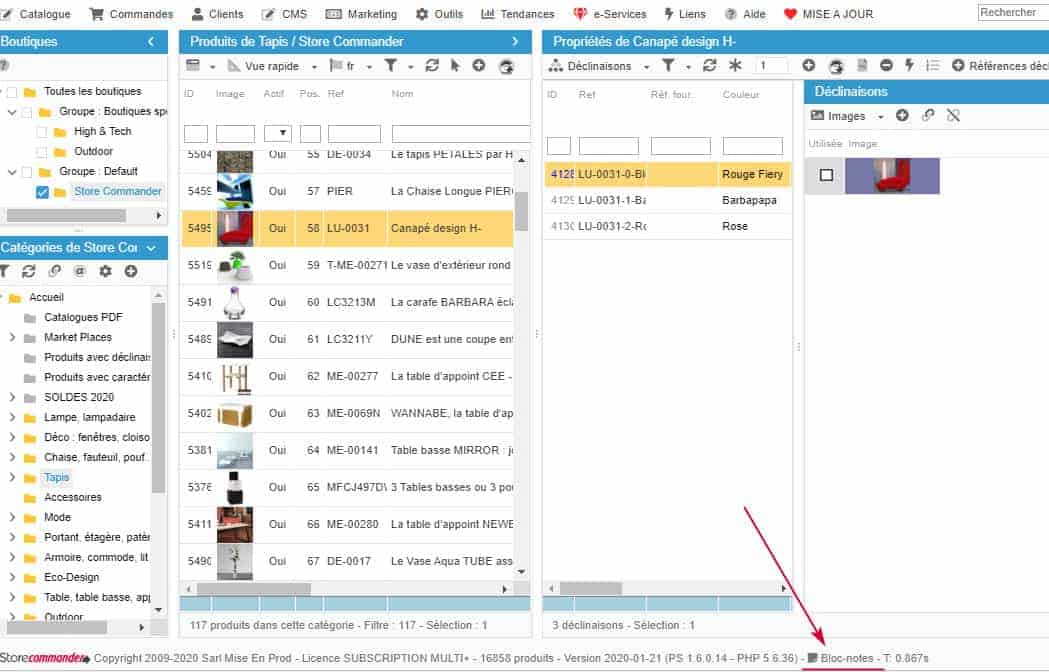Uncheck the Store Commander shop checkbox
The image size is (1049, 672).
(x=42, y=192)
